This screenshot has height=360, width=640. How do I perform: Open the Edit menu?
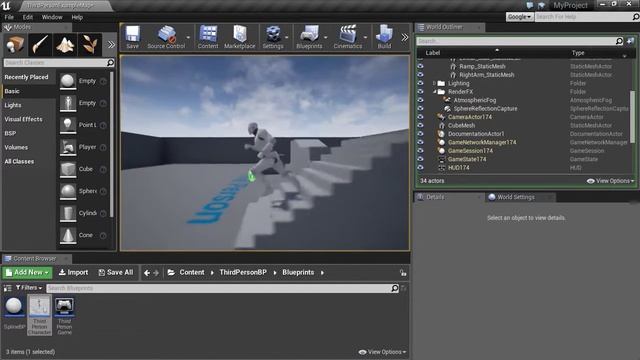coord(28,17)
